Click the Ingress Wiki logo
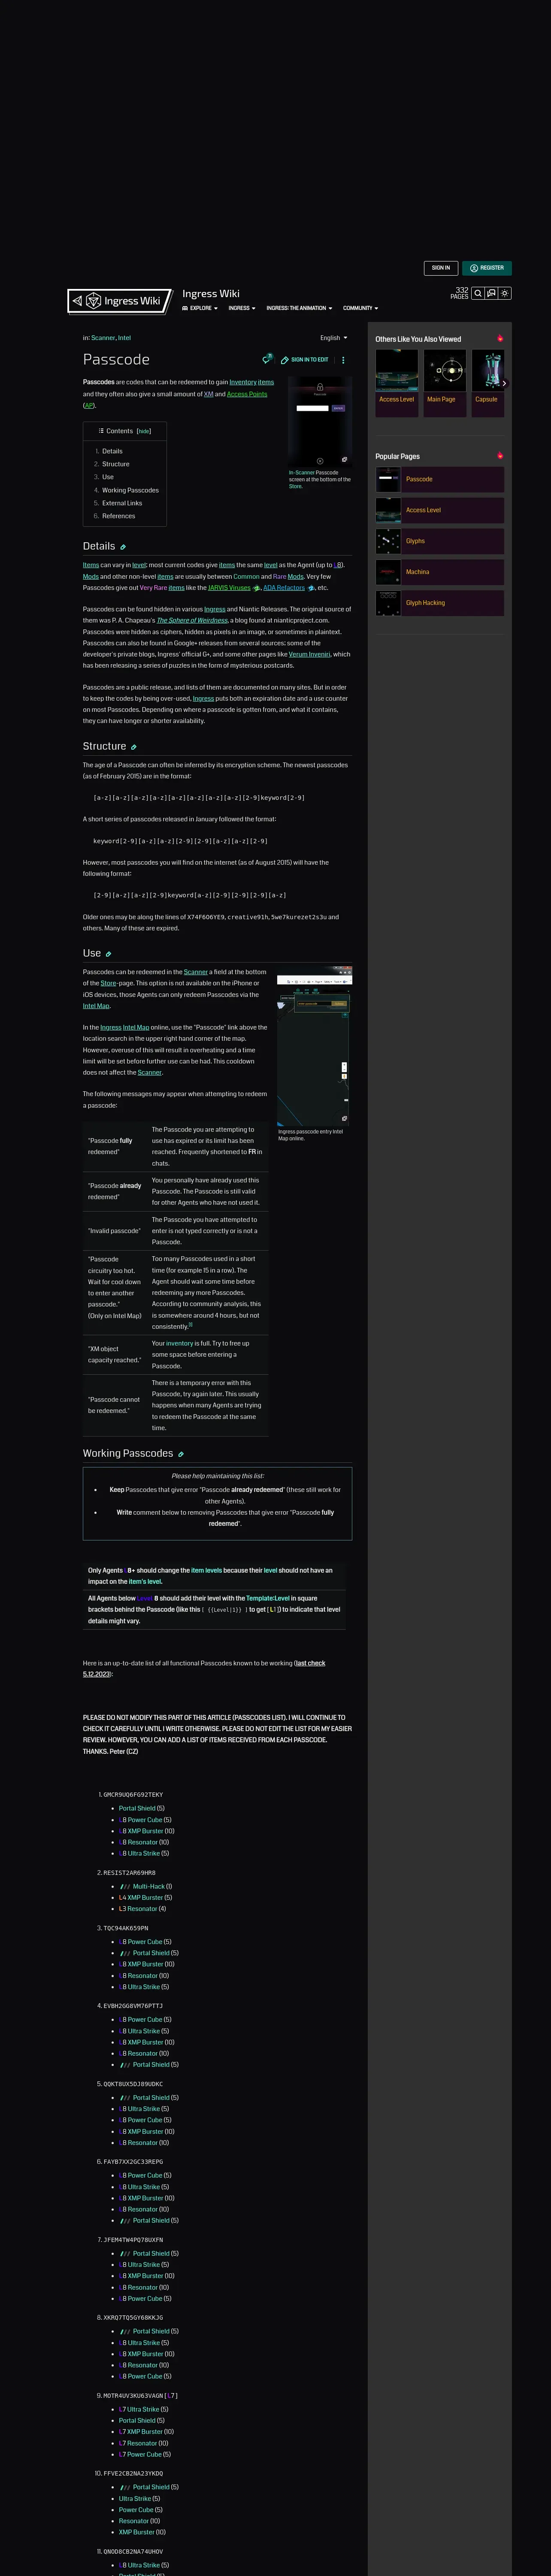Viewport: 551px width, 2576px height. coord(120,300)
